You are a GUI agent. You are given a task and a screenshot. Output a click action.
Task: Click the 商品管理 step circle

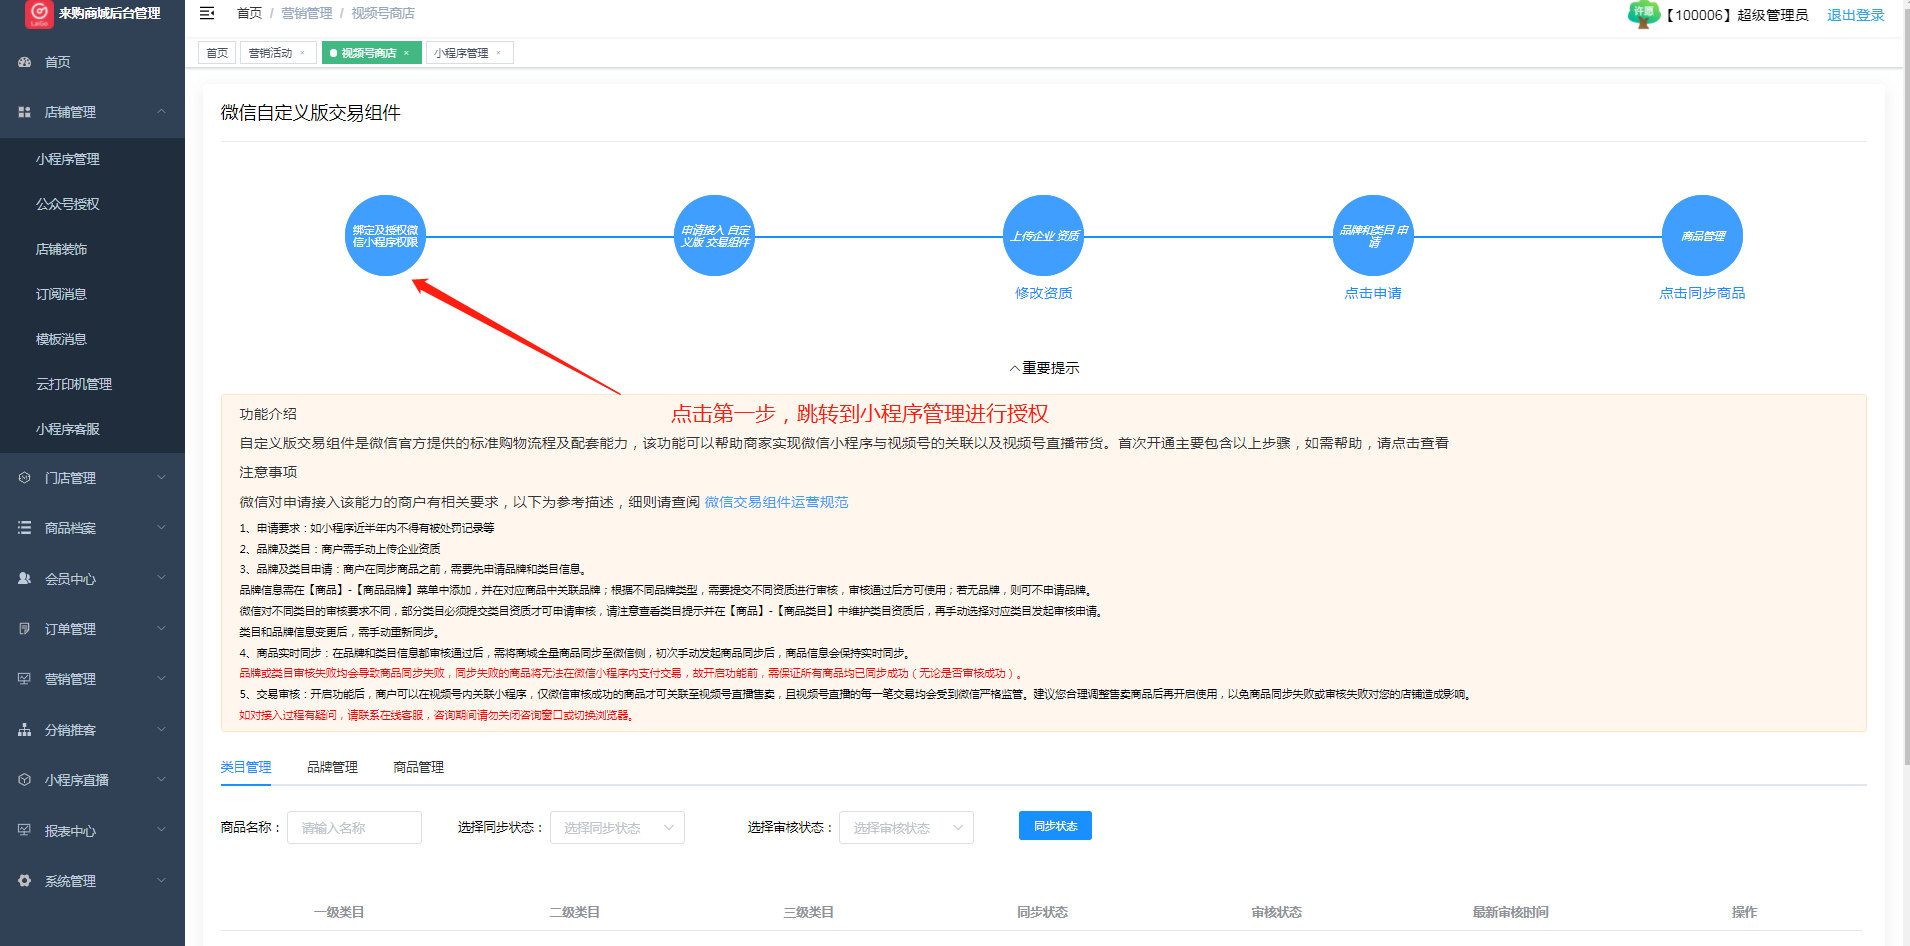[1702, 236]
